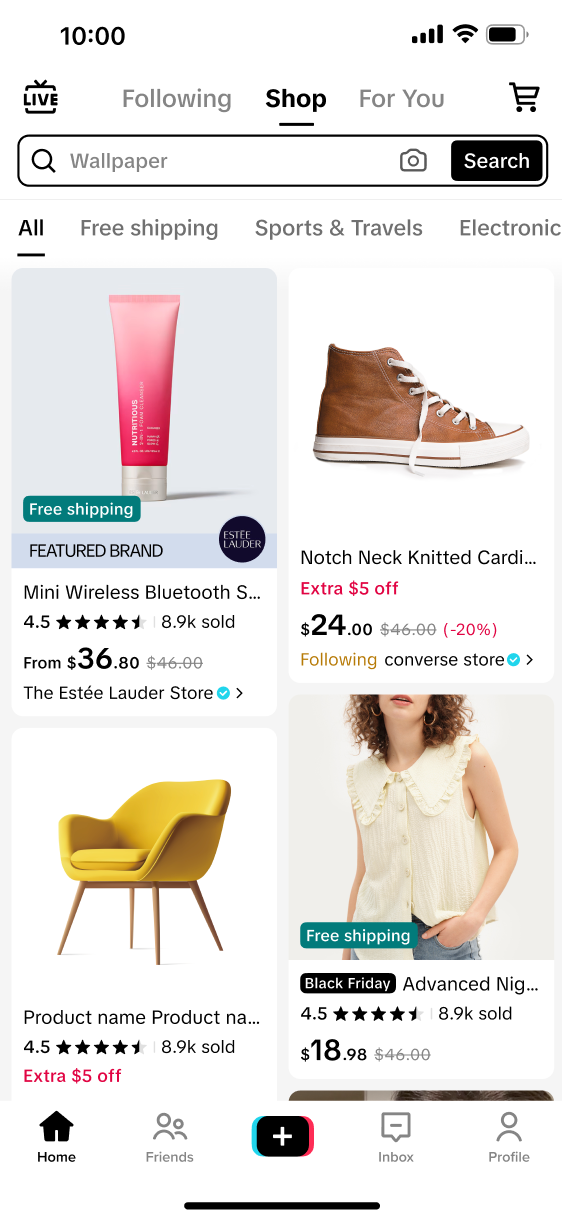
Task: Go to the Profile icon
Action: 509,1127
